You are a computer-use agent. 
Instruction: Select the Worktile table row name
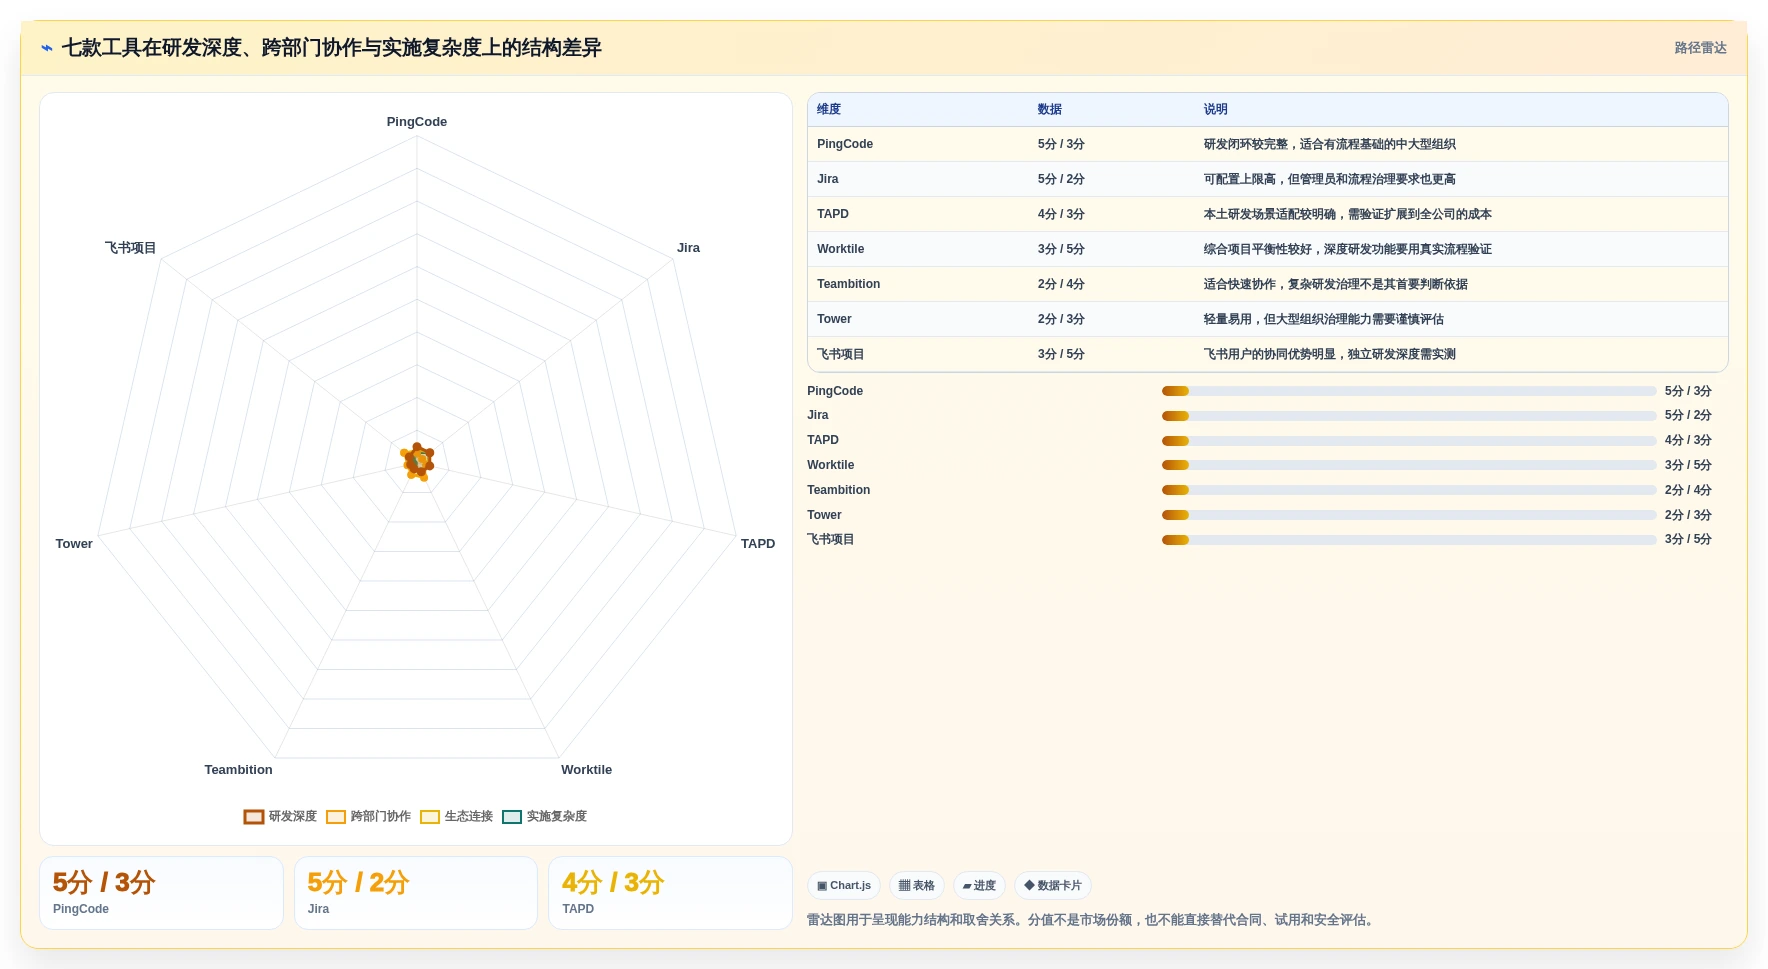[841, 249]
